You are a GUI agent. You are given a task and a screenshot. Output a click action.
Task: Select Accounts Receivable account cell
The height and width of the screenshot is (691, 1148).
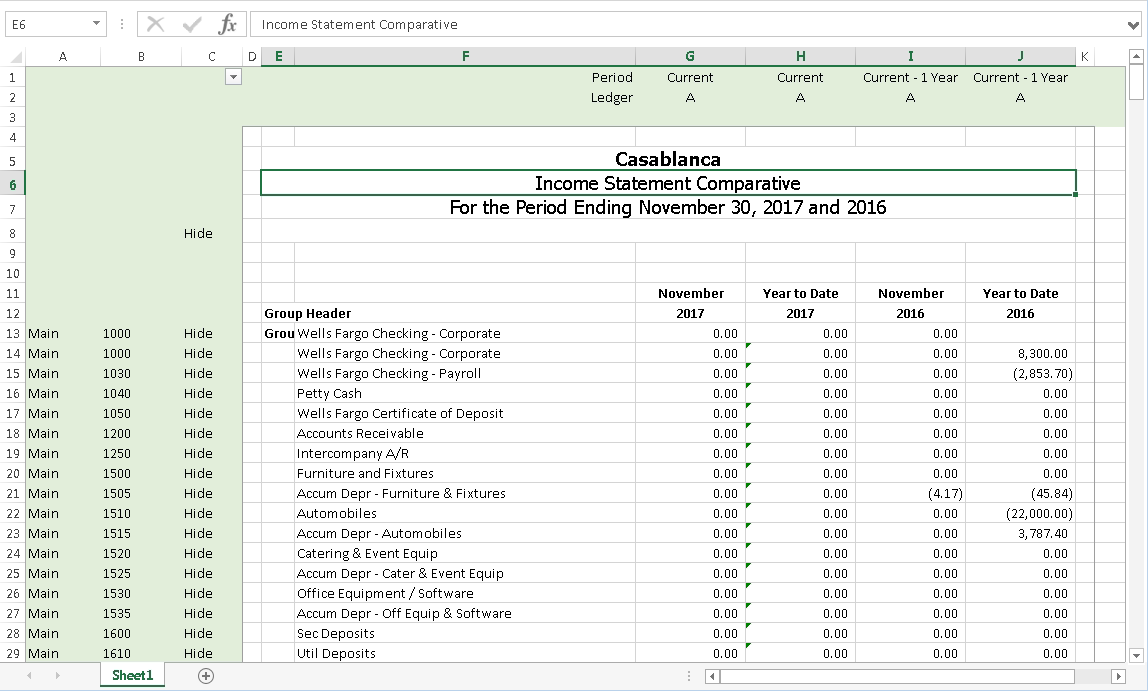click(x=465, y=433)
